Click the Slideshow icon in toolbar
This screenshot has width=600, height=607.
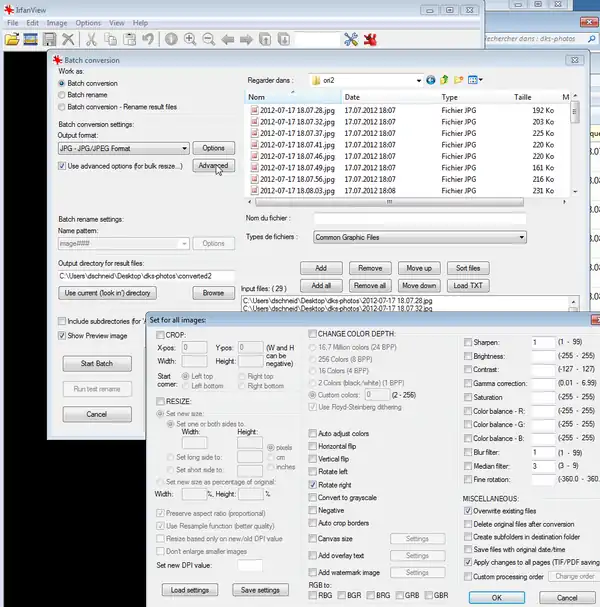tap(31, 40)
